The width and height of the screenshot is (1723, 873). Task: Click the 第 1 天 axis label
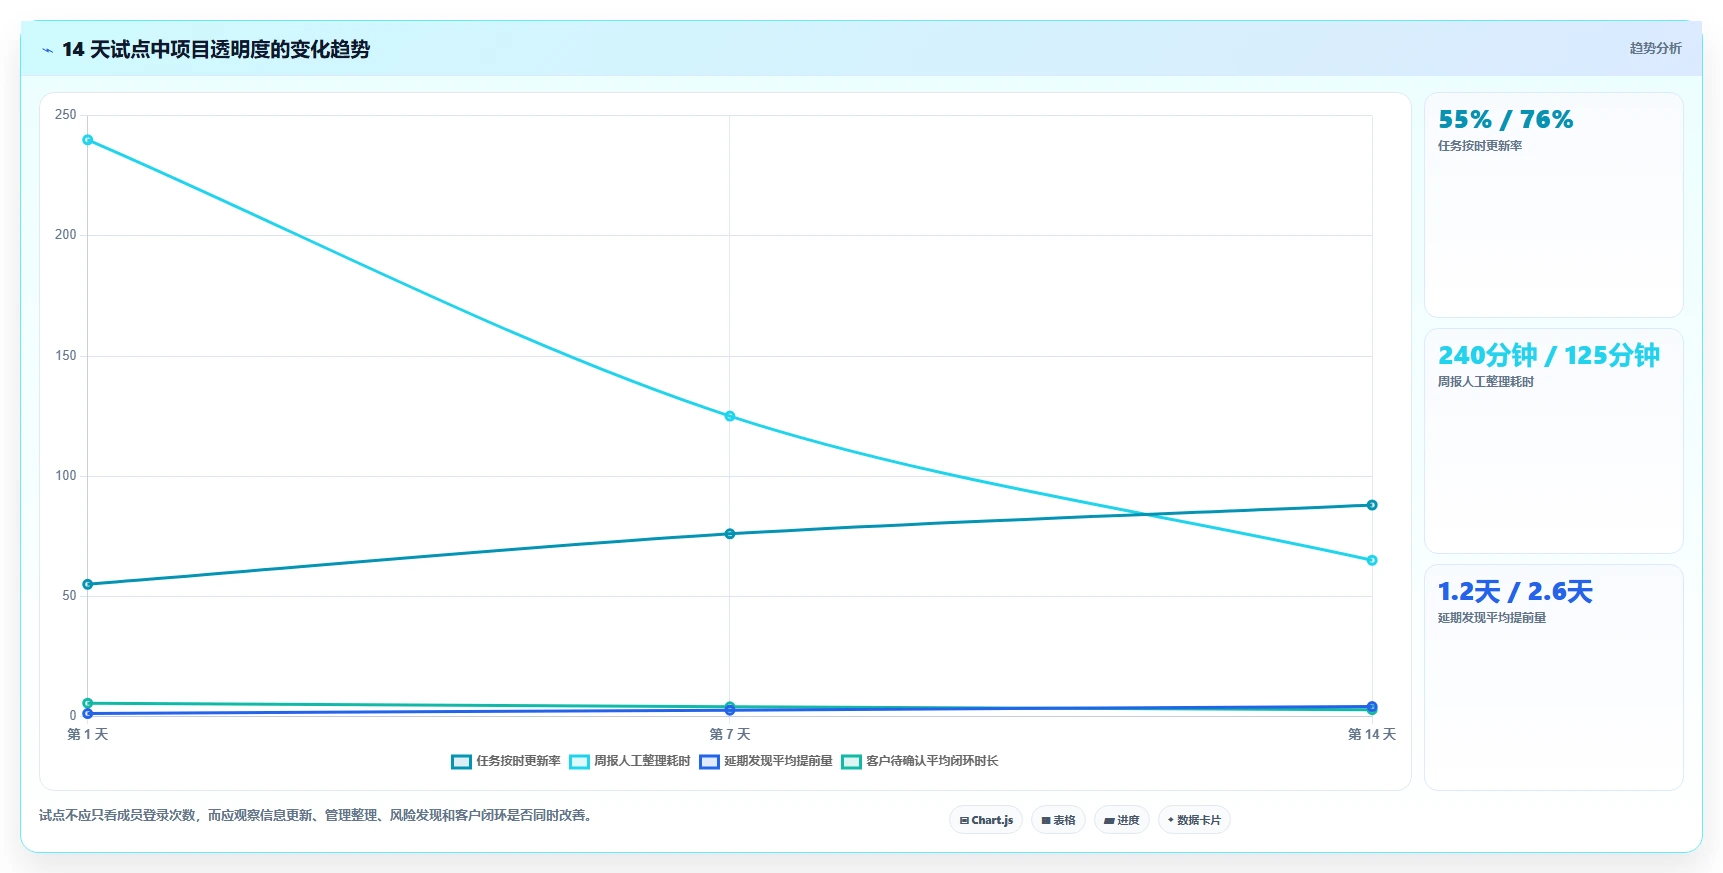[88, 734]
